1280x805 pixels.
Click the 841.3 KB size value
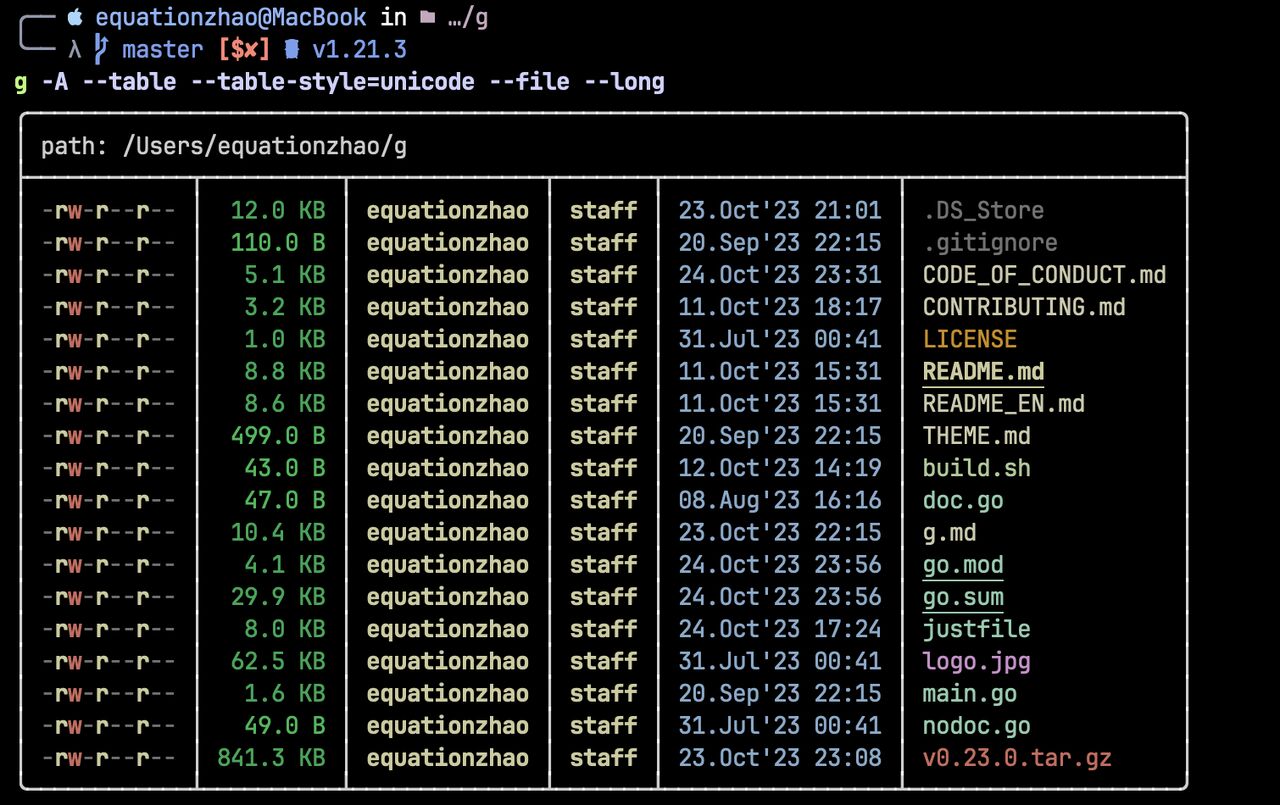(x=271, y=757)
